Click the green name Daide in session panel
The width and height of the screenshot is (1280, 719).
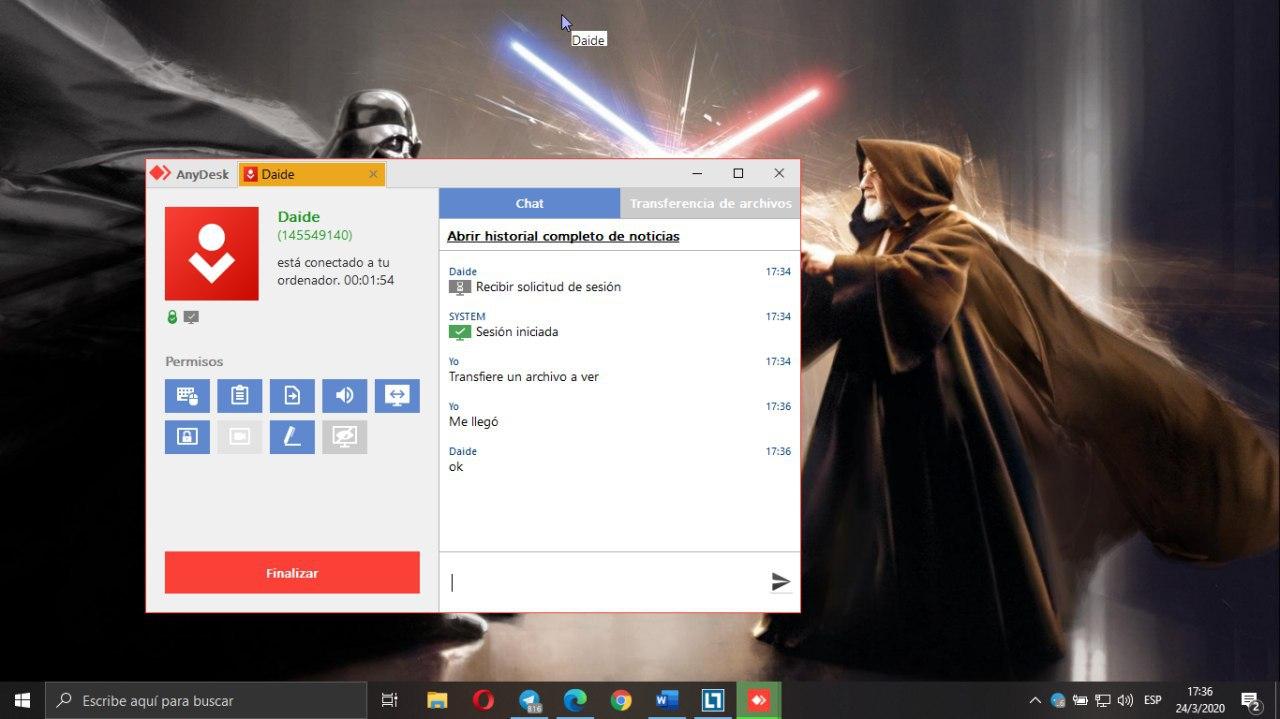(299, 217)
